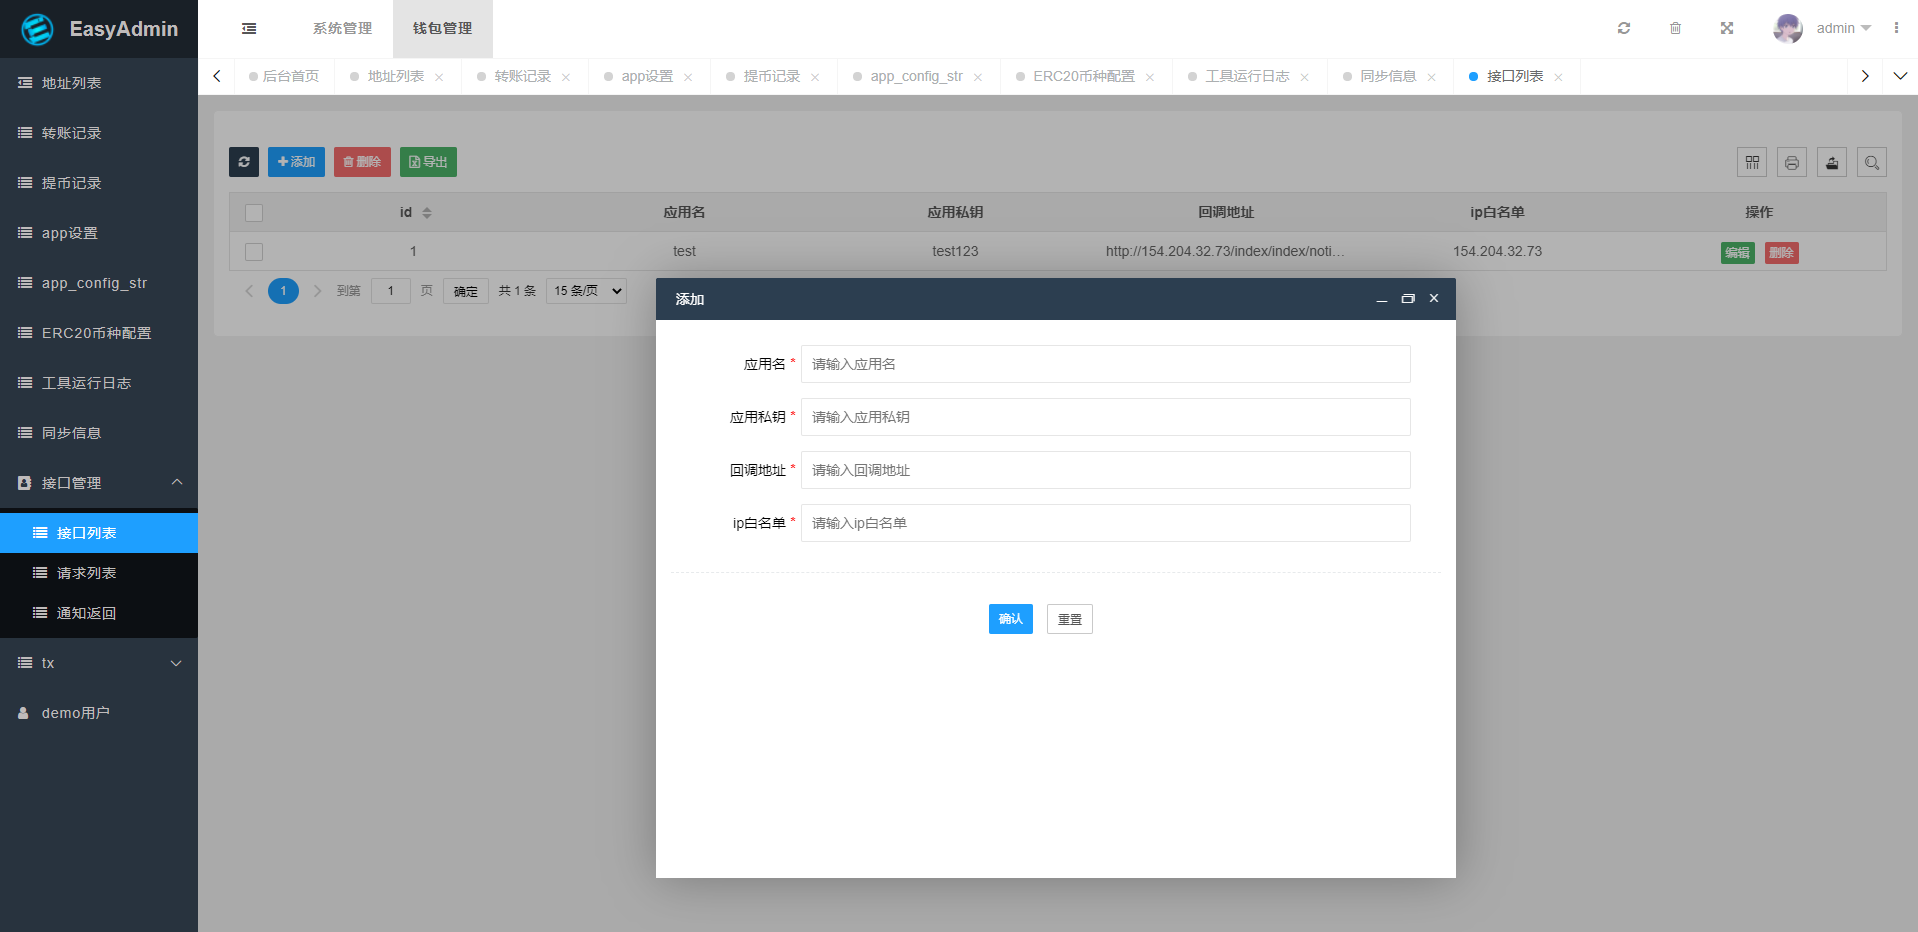Clear cache using the trash icon in header

(x=1675, y=28)
